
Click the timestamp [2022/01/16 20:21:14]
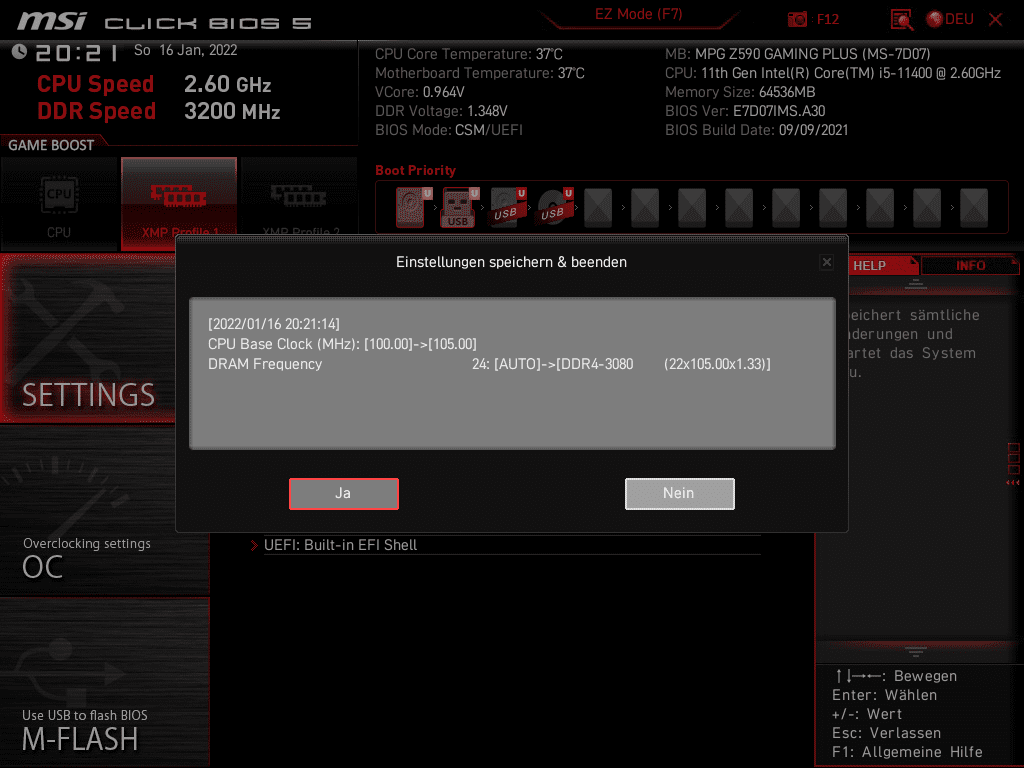(x=274, y=324)
